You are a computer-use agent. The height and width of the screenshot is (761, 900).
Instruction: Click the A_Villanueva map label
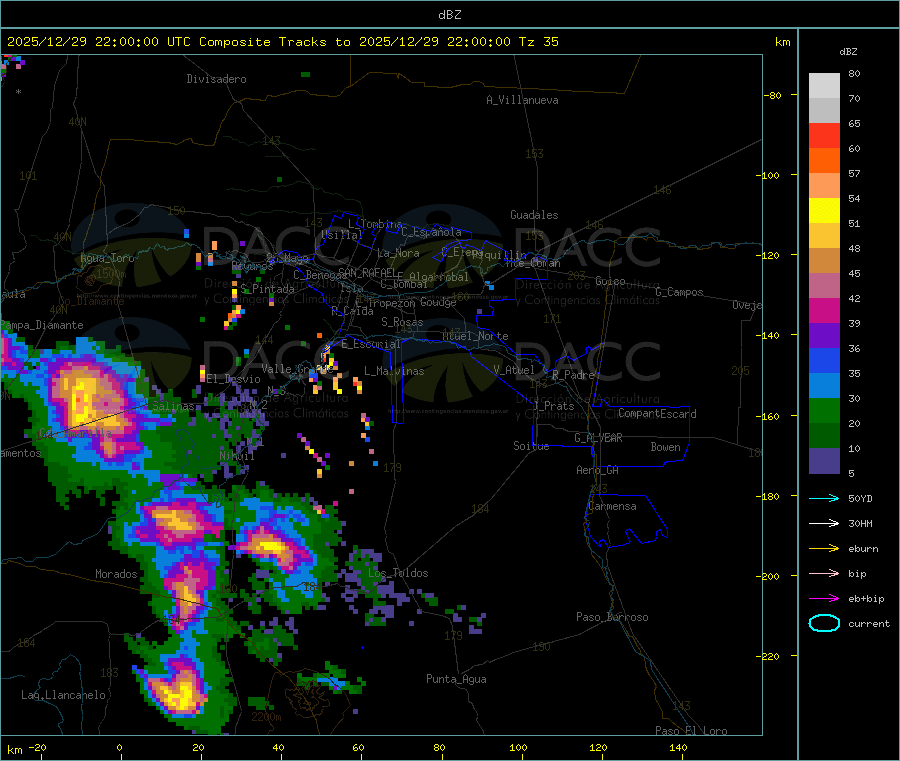coord(522,100)
